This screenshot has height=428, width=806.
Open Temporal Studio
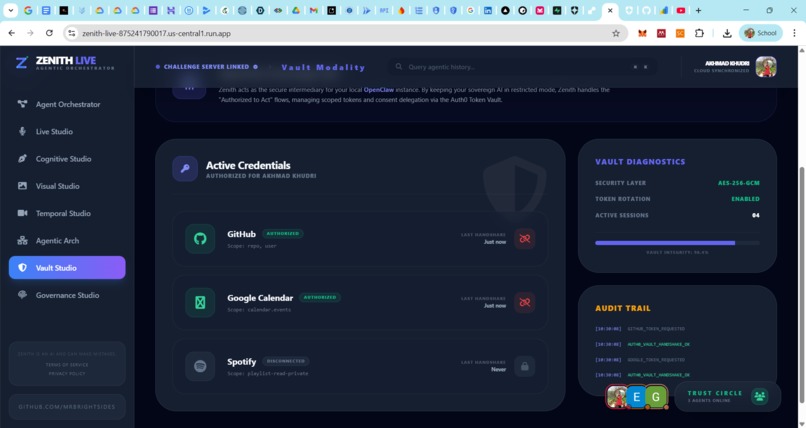tap(67, 213)
